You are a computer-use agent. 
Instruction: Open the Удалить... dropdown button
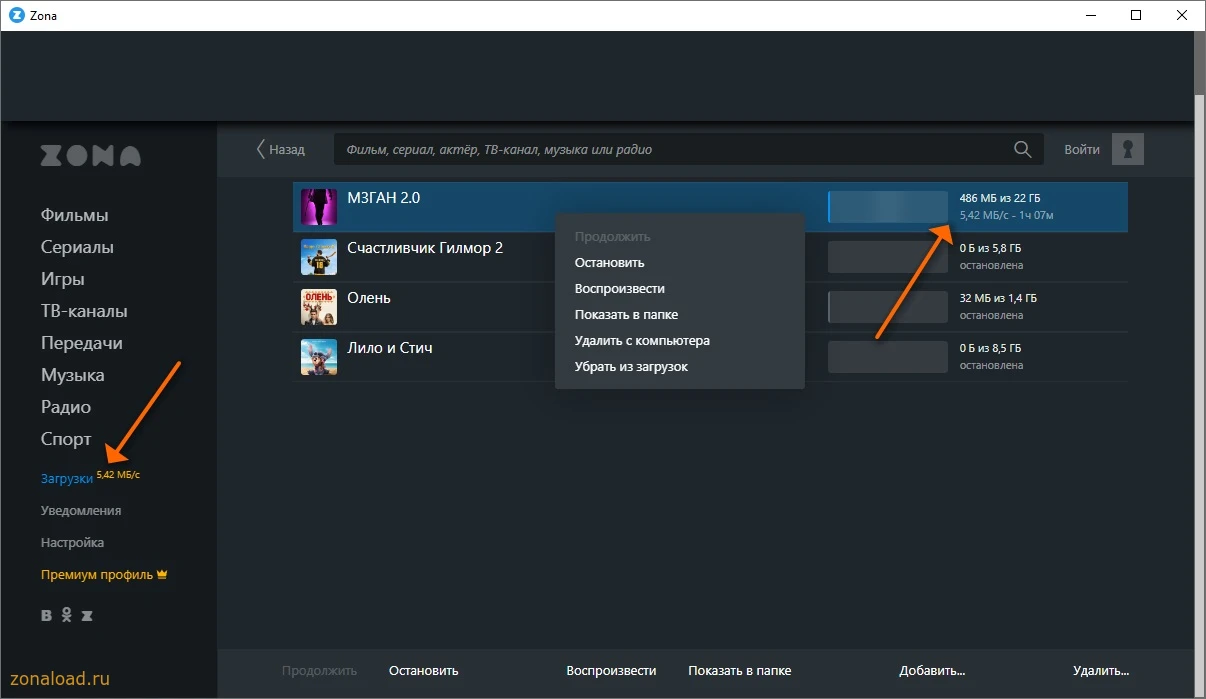coord(1100,670)
